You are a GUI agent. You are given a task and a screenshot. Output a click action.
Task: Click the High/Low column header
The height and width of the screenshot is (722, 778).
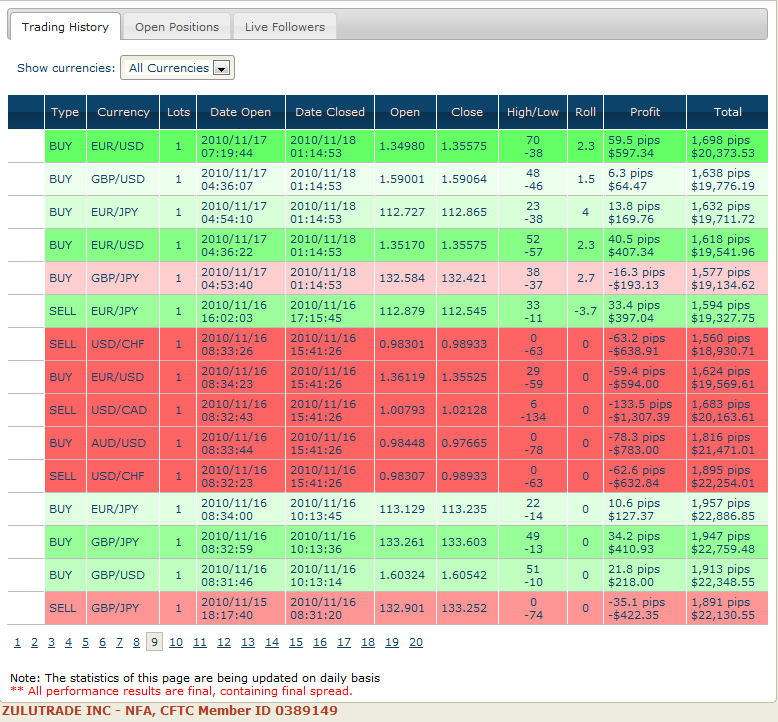[x=533, y=112]
